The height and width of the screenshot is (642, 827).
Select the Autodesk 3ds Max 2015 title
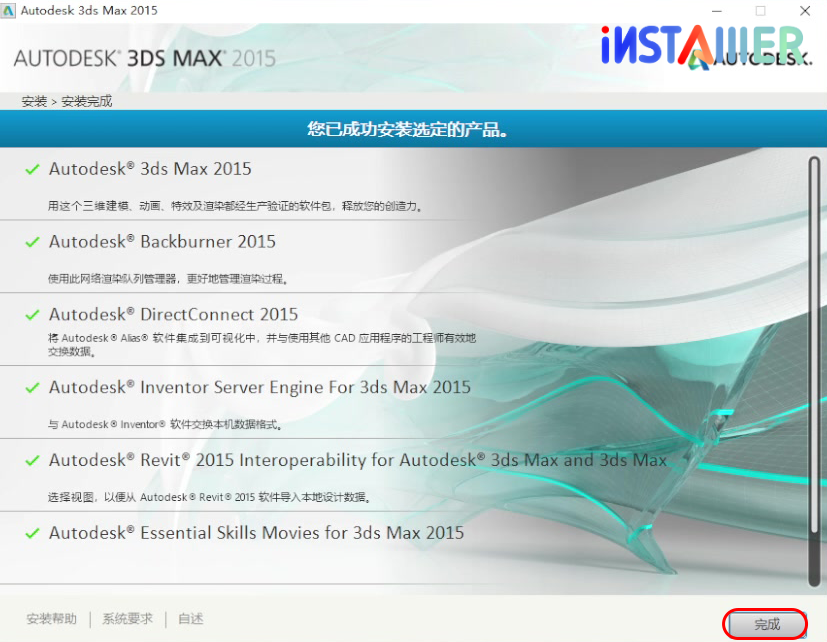pyautogui.click(x=150, y=169)
